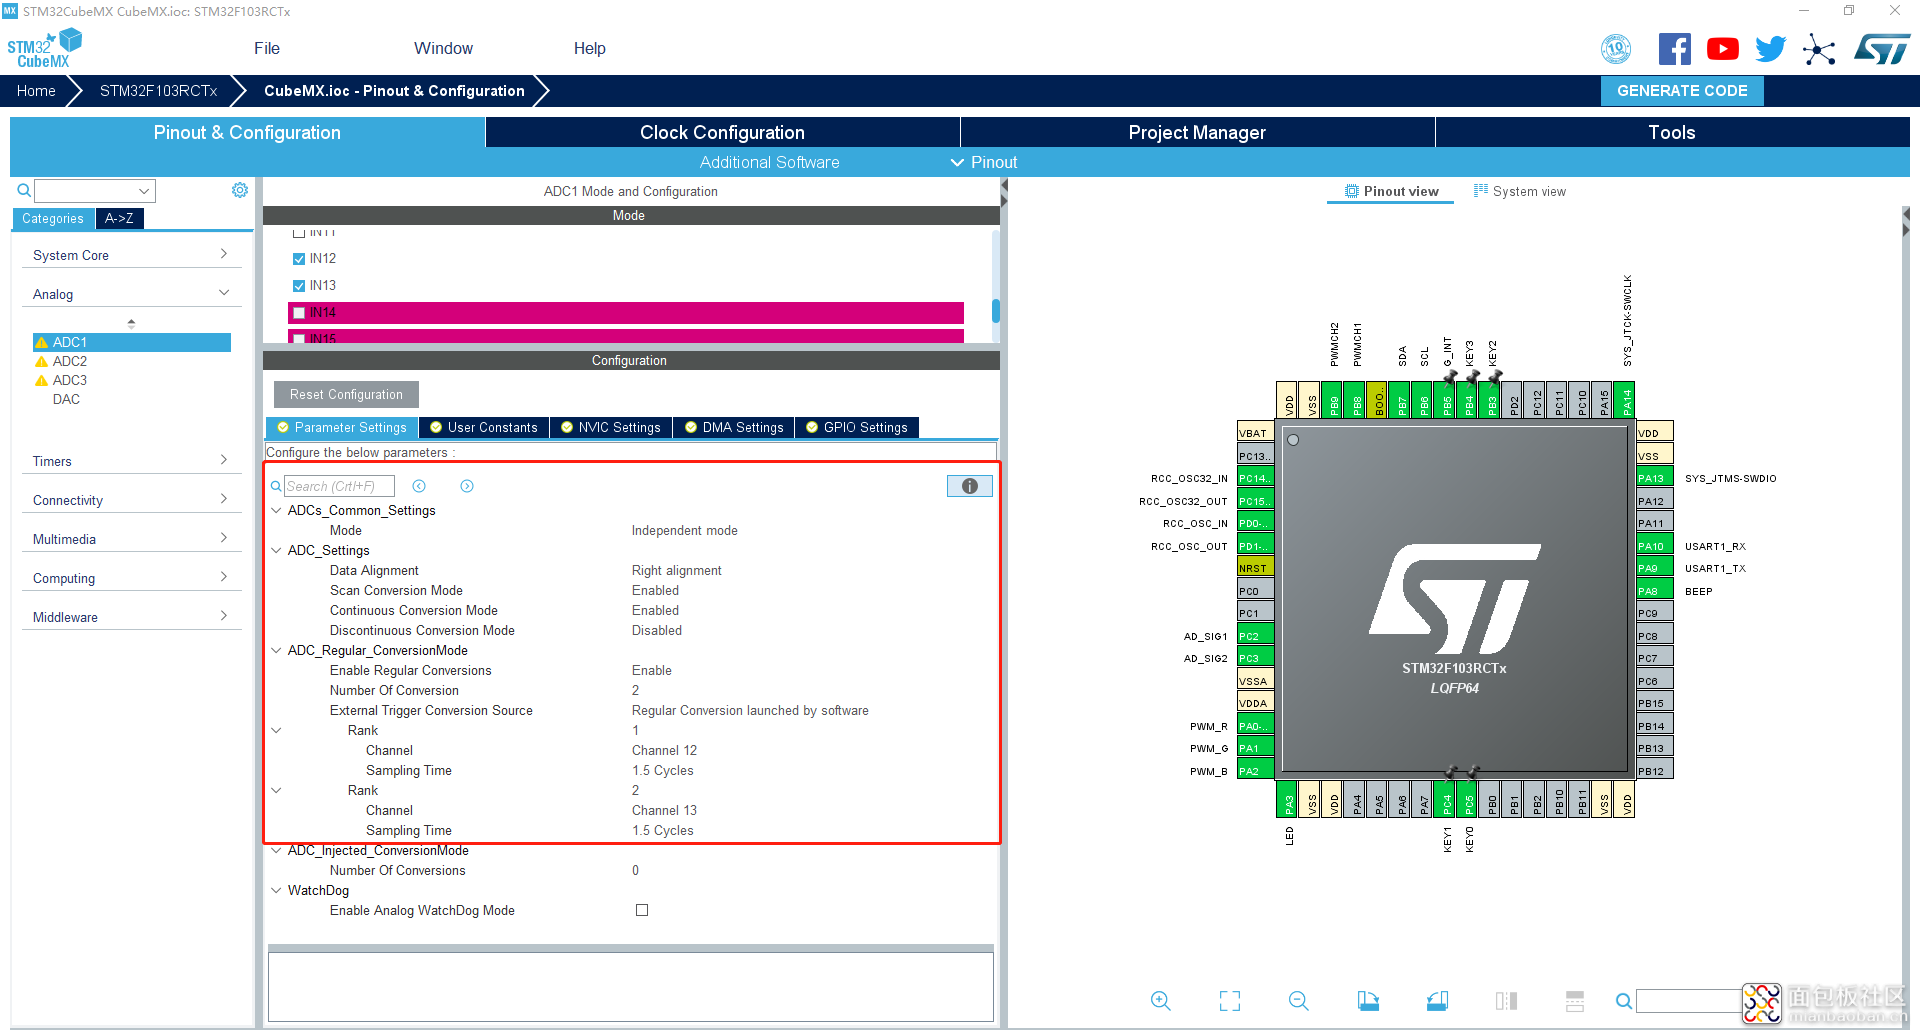The width and height of the screenshot is (1920, 1035).
Task: Rotate the chip counter-clockwise
Action: click(1437, 1000)
